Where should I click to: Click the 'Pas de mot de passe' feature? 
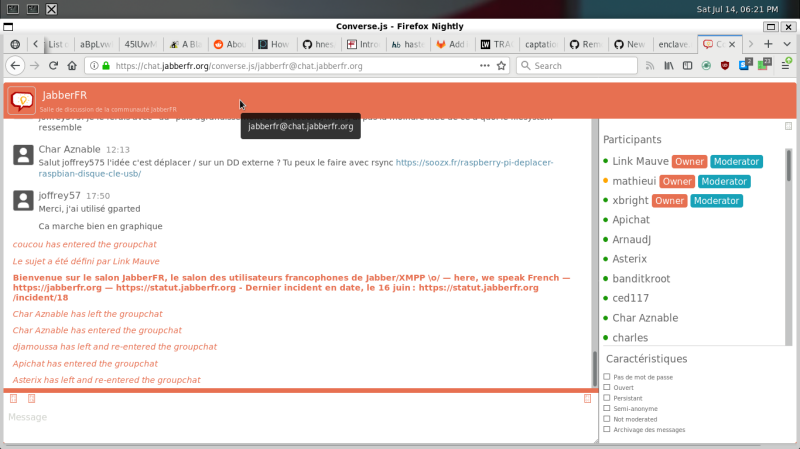click(x=643, y=377)
